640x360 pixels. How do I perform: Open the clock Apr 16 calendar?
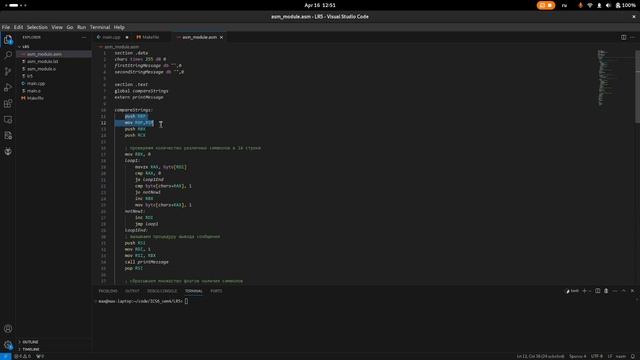pos(320,5)
